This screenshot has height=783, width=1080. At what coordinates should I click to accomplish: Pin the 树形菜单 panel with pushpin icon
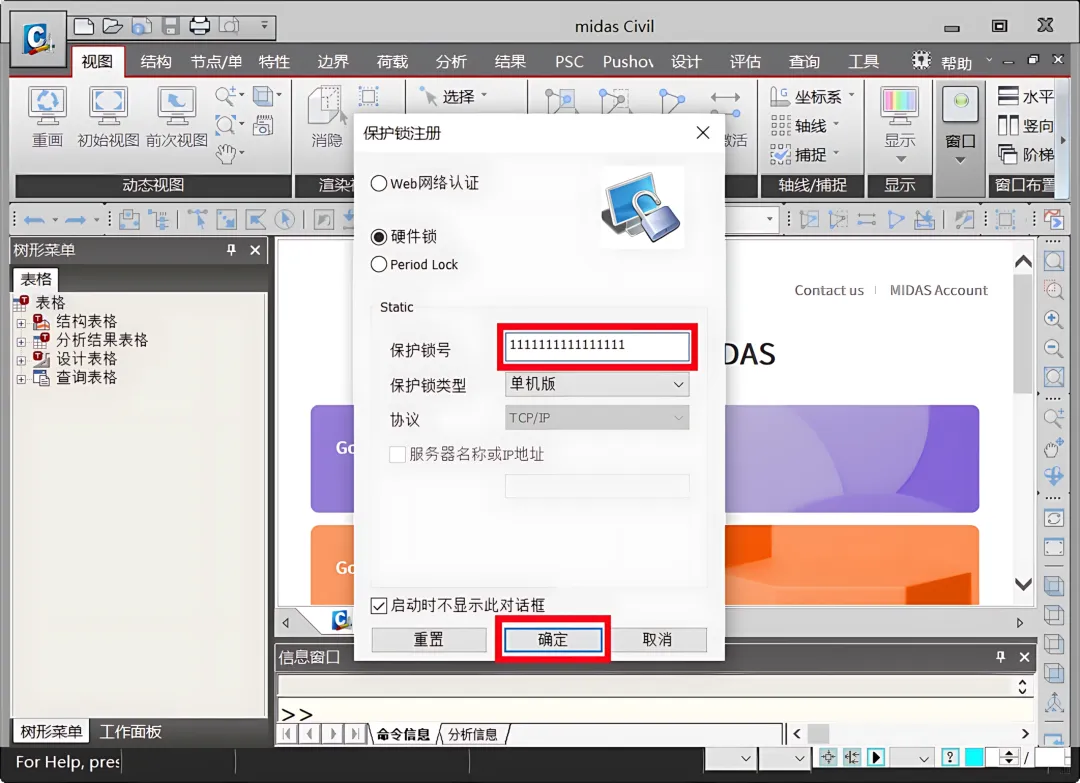(231, 250)
